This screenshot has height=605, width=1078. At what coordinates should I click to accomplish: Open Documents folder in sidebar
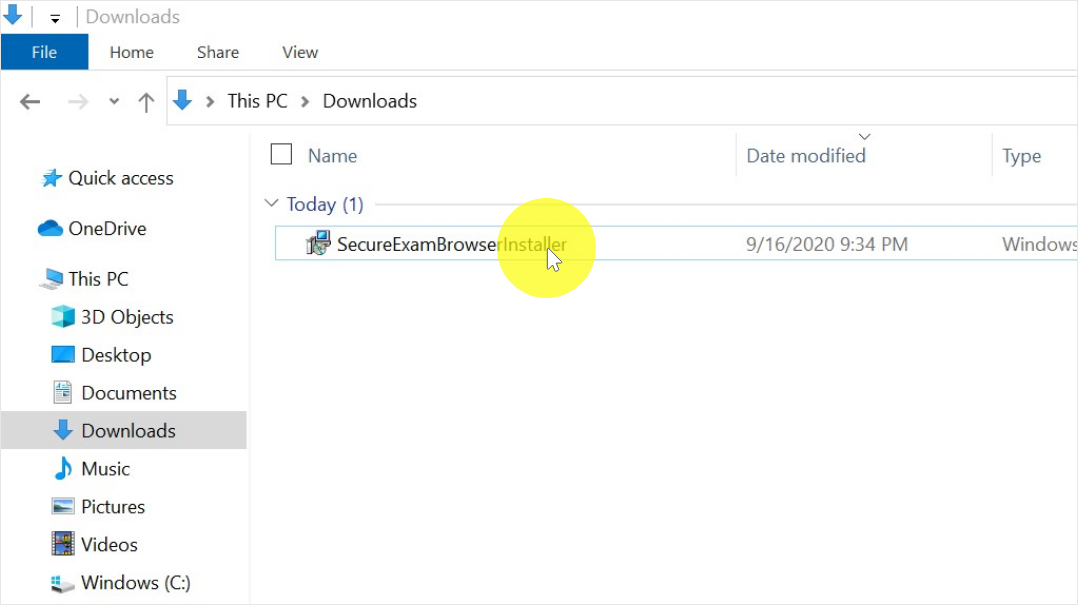coord(129,393)
